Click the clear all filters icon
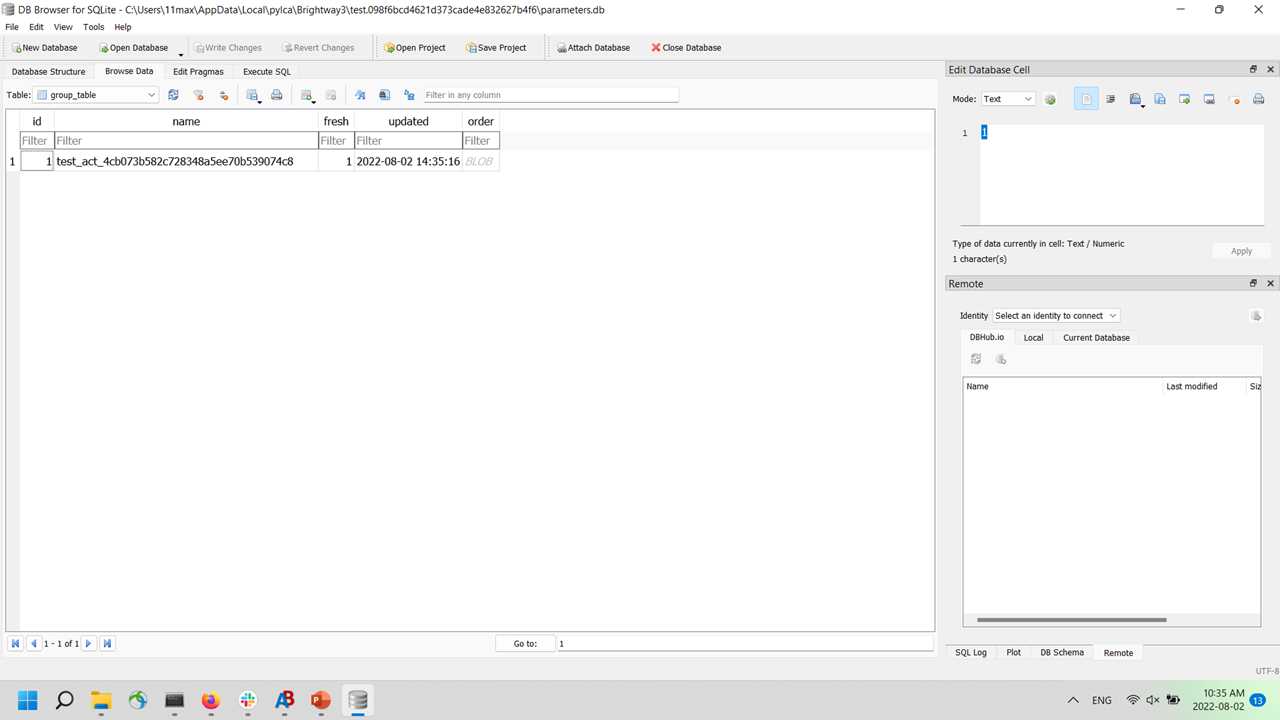Viewport: 1280px width, 720px height. (198, 95)
